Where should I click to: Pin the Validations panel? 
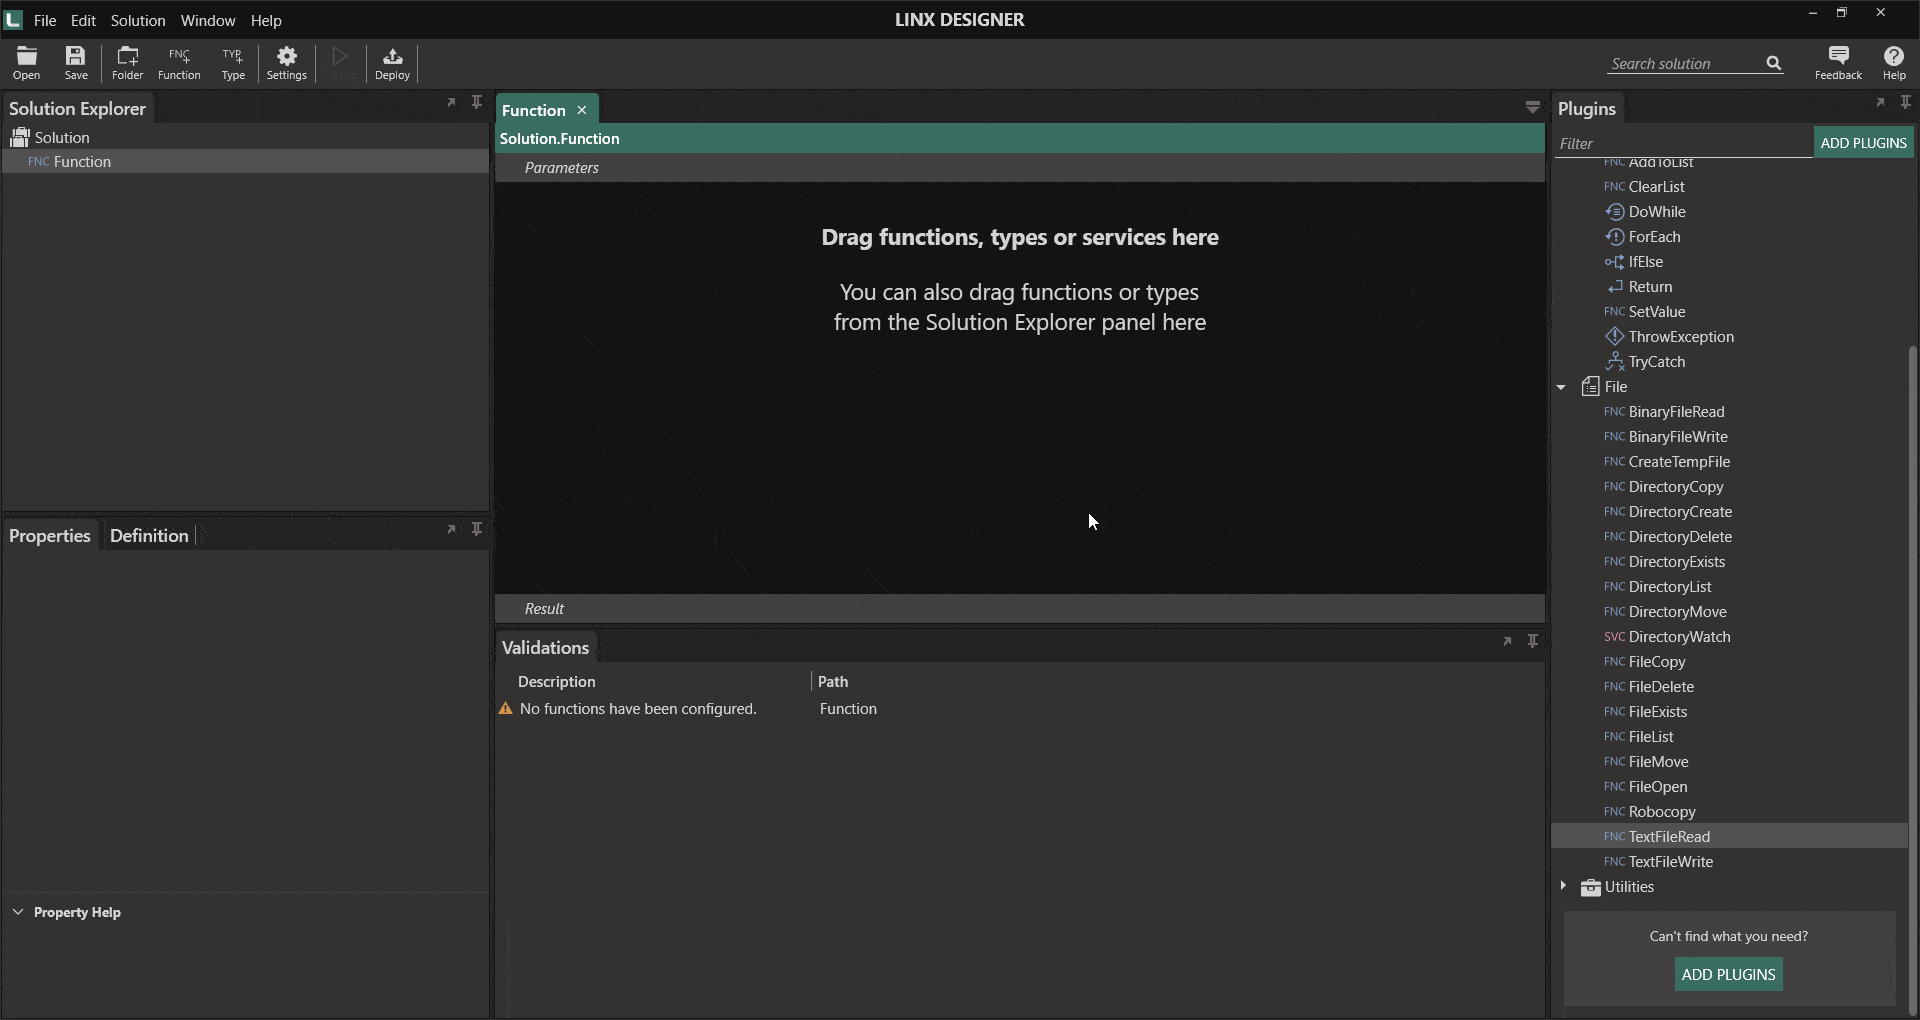click(x=1533, y=641)
